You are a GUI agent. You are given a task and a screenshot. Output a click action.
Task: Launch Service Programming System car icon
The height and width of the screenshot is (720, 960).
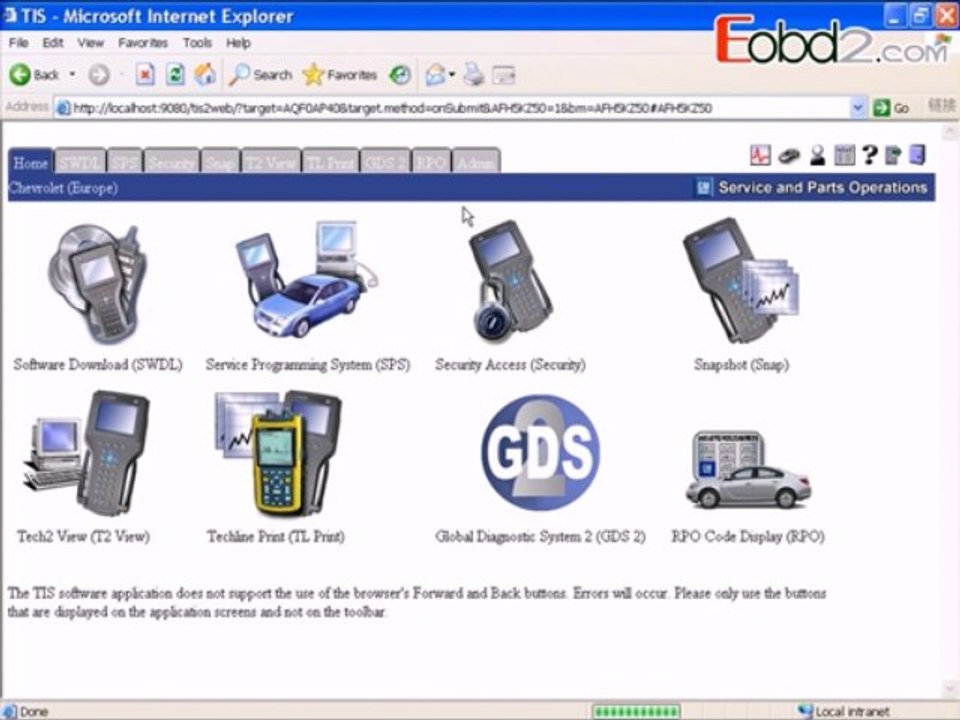[x=306, y=279]
